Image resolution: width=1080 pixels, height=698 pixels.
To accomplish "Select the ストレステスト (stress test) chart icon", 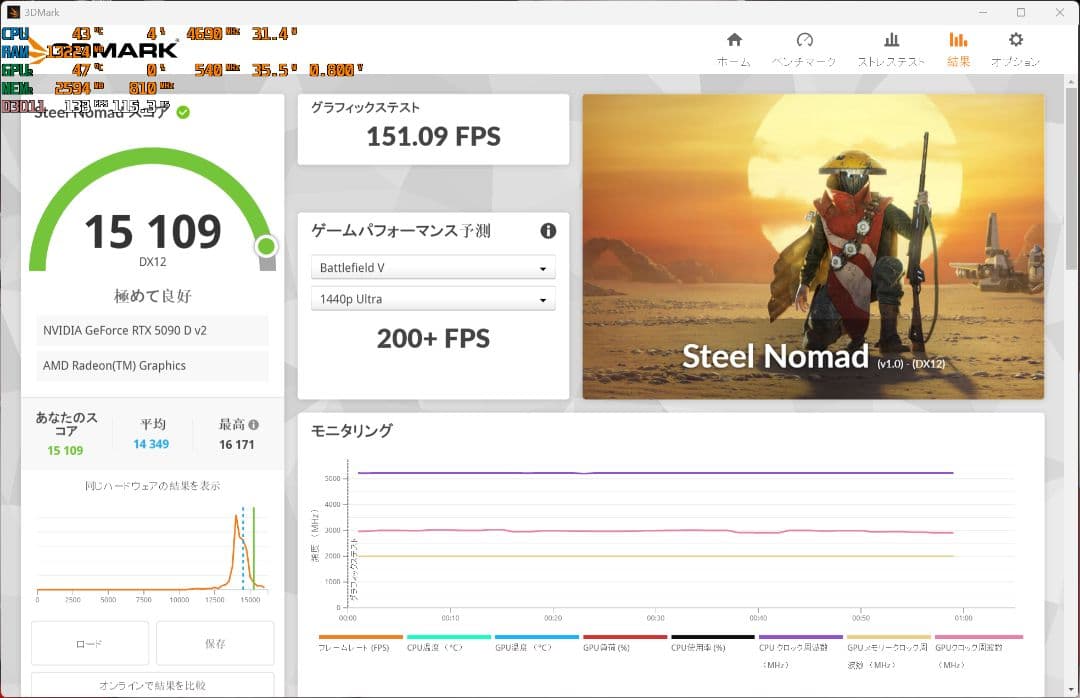I will tap(891, 40).
